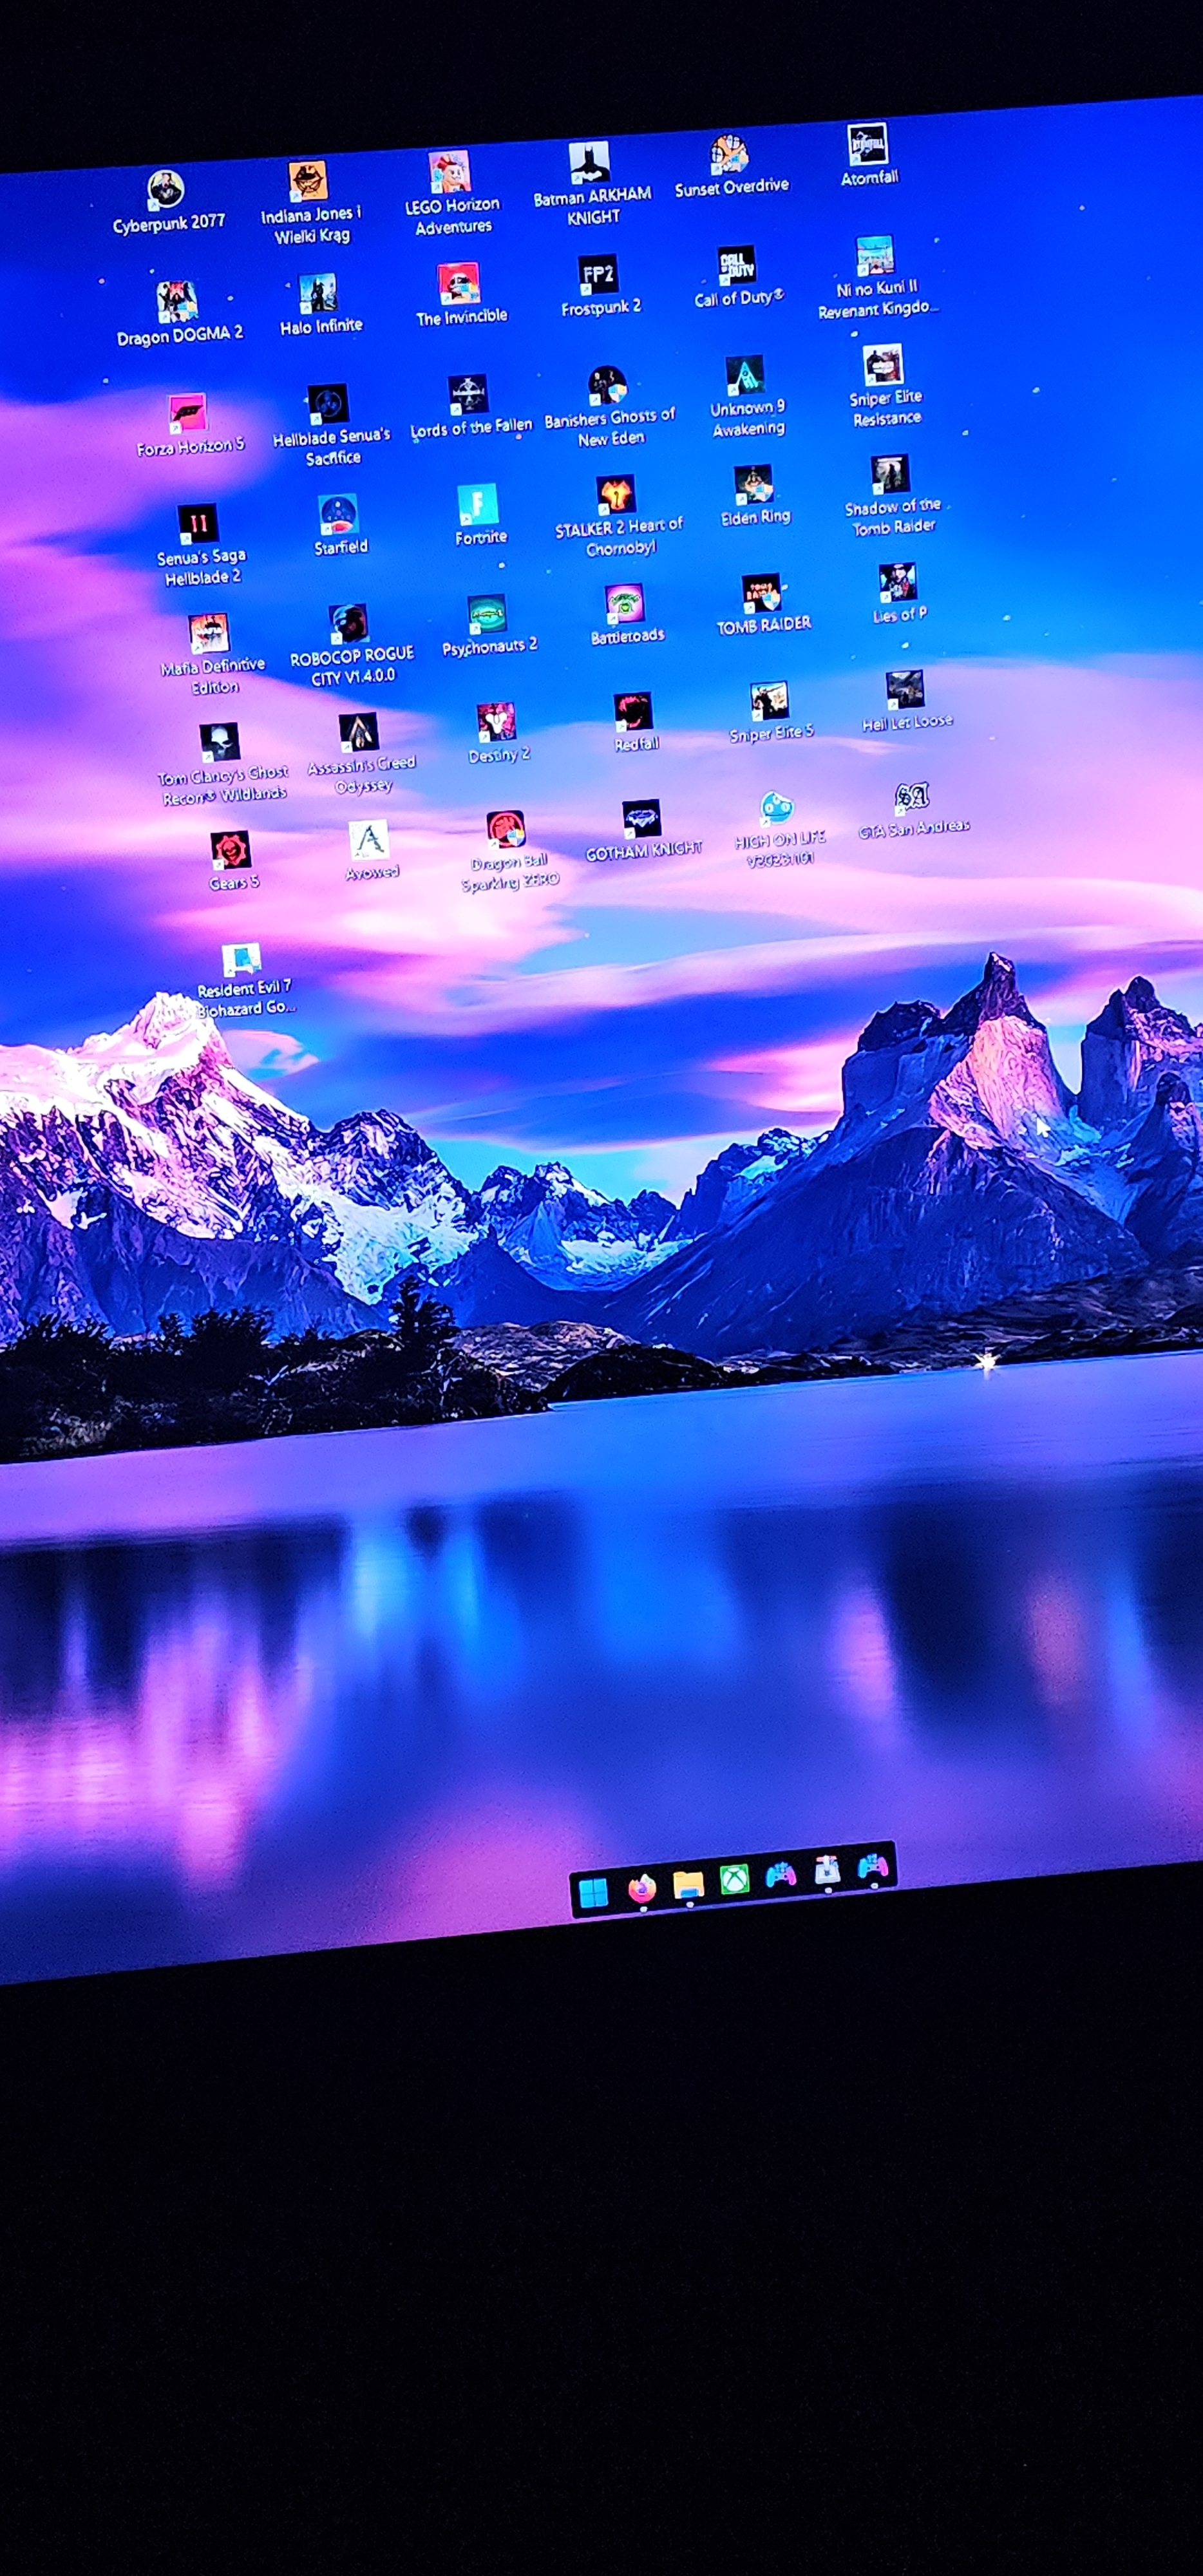This screenshot has width=1203, height=2576.
Task: Click the Shadow of the Tomb Raider icon
Action: (890, 475)
